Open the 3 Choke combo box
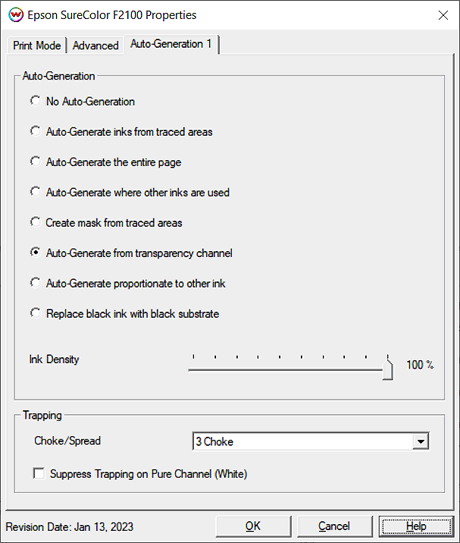The height and width of the screenshot is (543, 460). 311,441
